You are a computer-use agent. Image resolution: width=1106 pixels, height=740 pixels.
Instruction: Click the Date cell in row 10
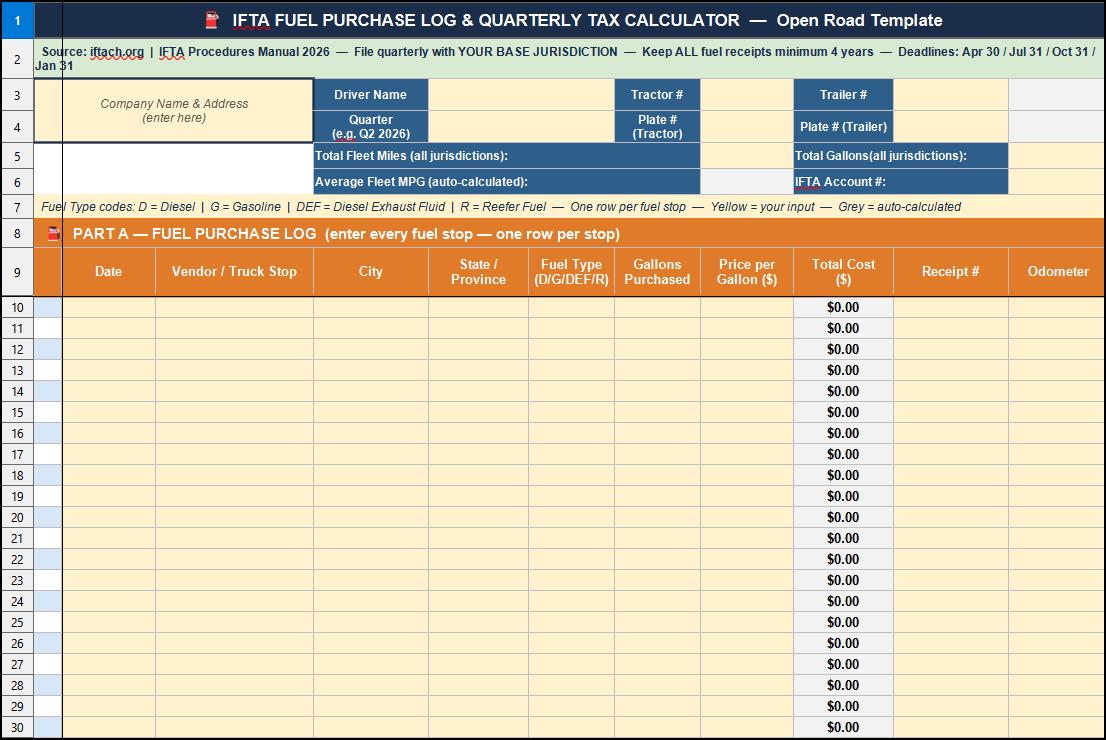coord(109,308)
